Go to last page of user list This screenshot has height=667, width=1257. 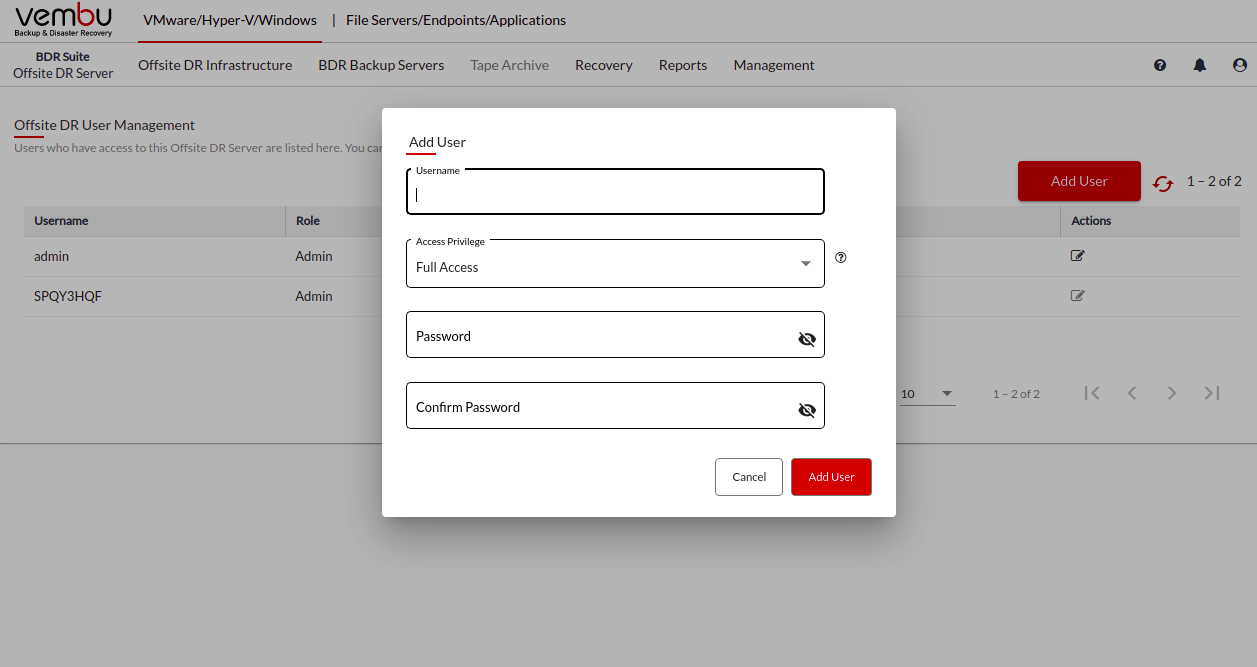pos(1212,393)
